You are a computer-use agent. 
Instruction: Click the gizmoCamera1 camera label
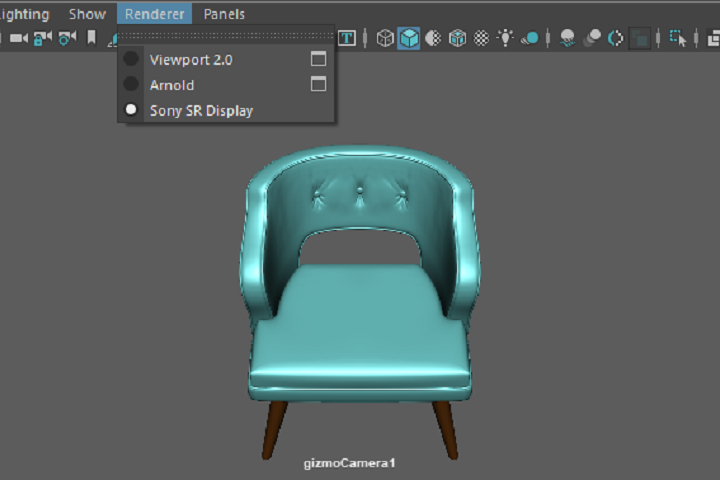point(349,463)
